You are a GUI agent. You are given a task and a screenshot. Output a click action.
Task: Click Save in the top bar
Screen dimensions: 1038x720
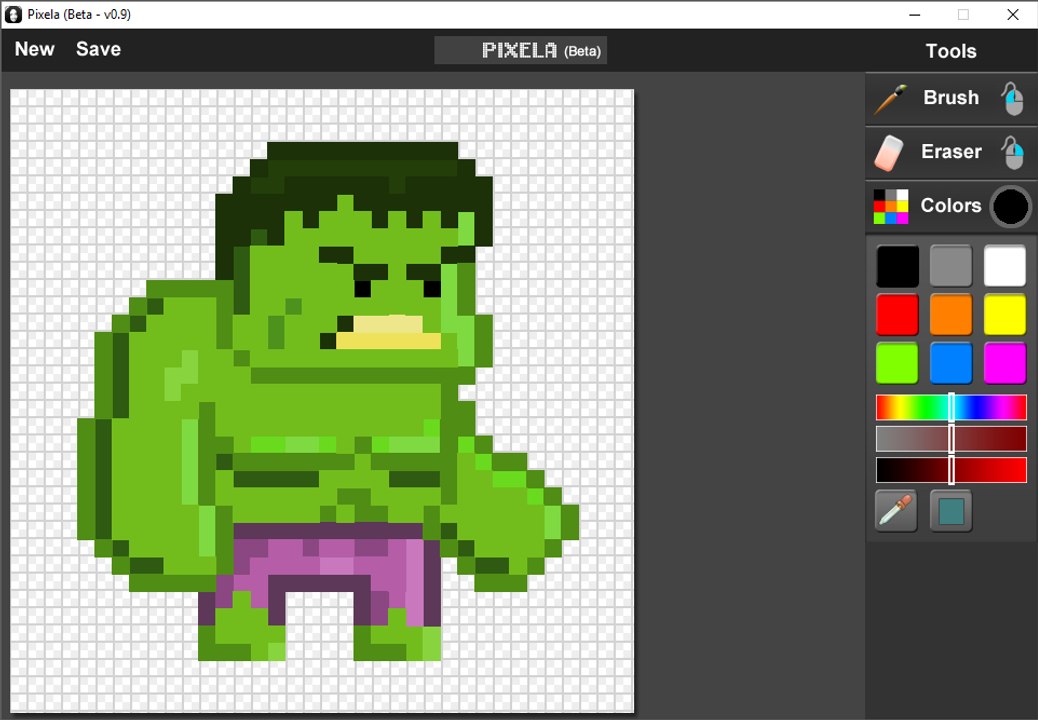click(x=98, y=49)
